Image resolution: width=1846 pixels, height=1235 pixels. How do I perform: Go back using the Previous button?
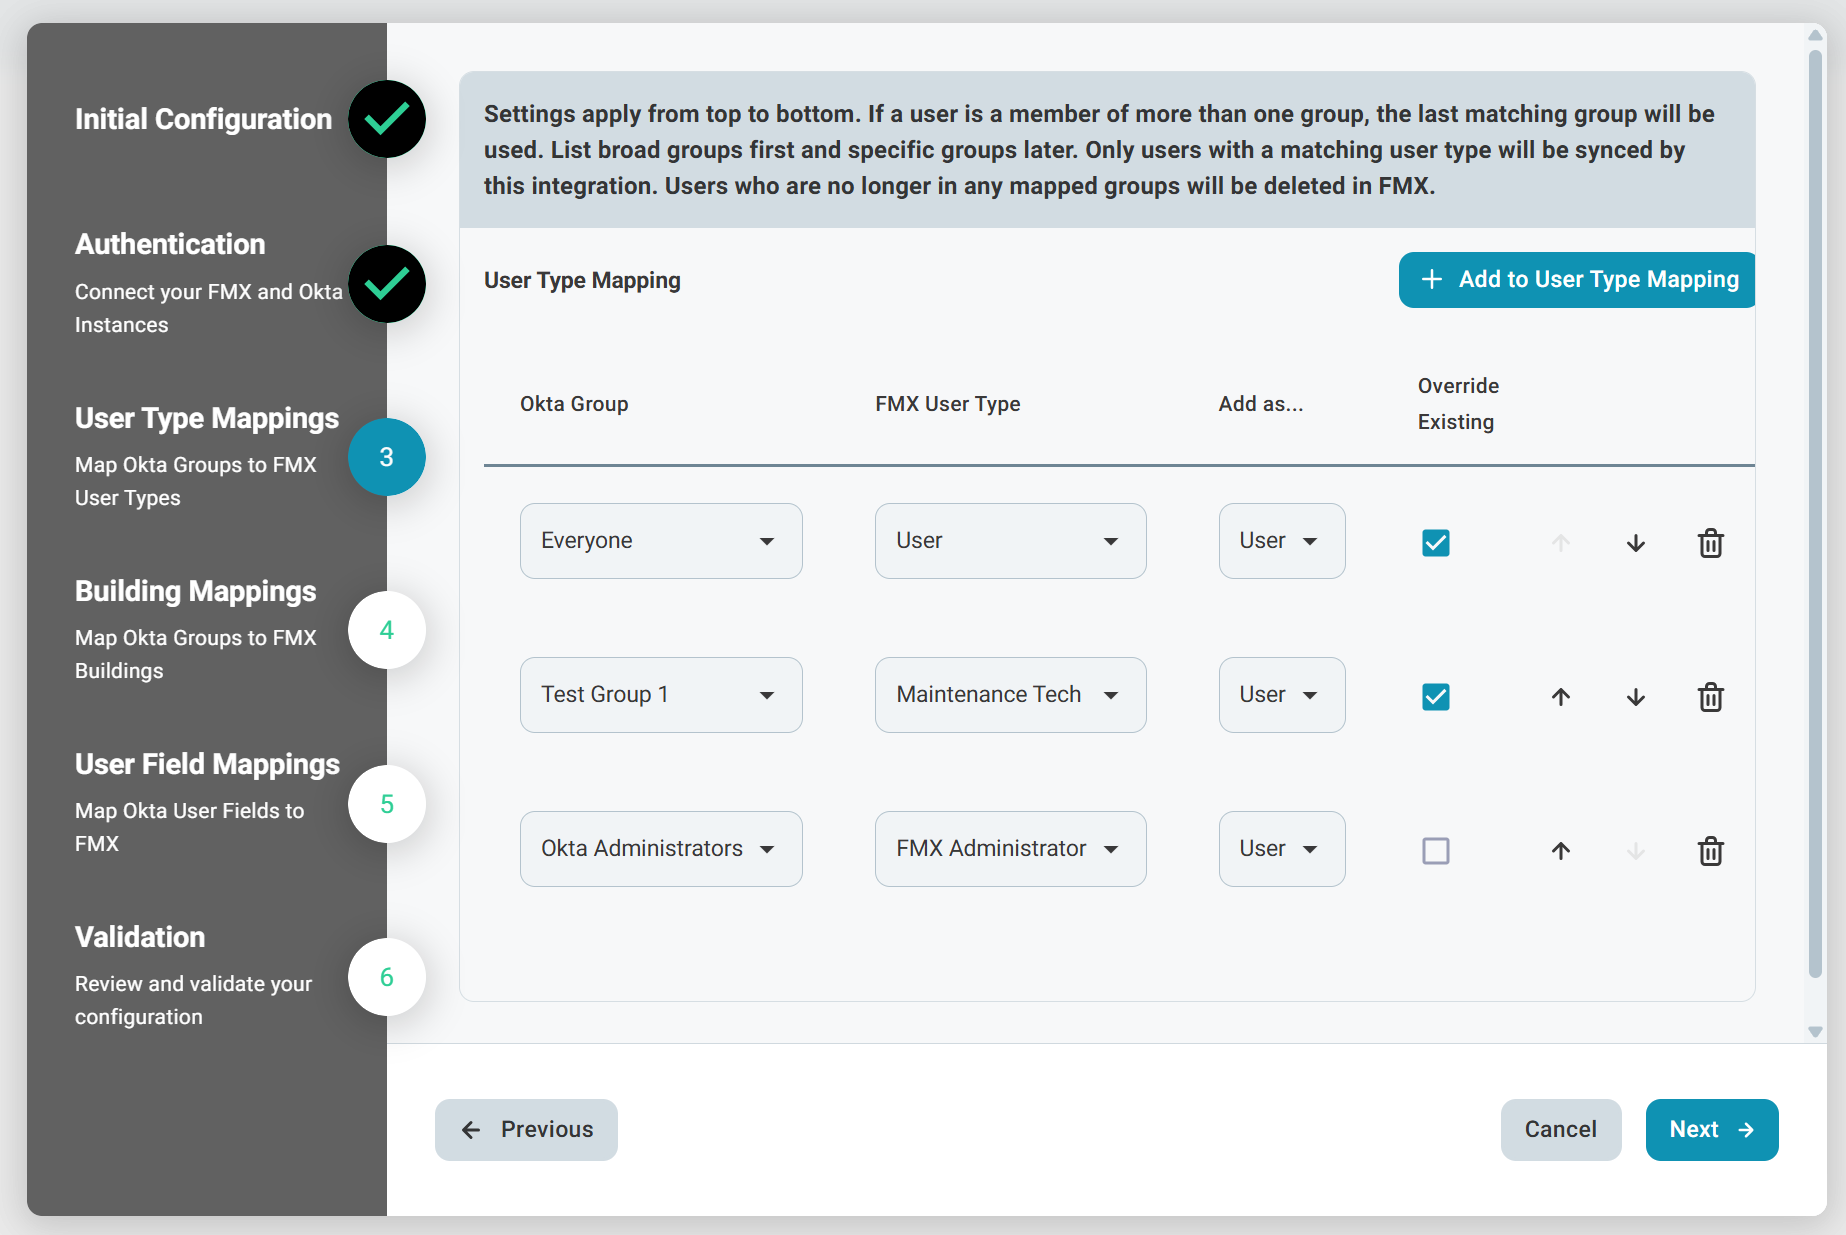coord(526,1130)
